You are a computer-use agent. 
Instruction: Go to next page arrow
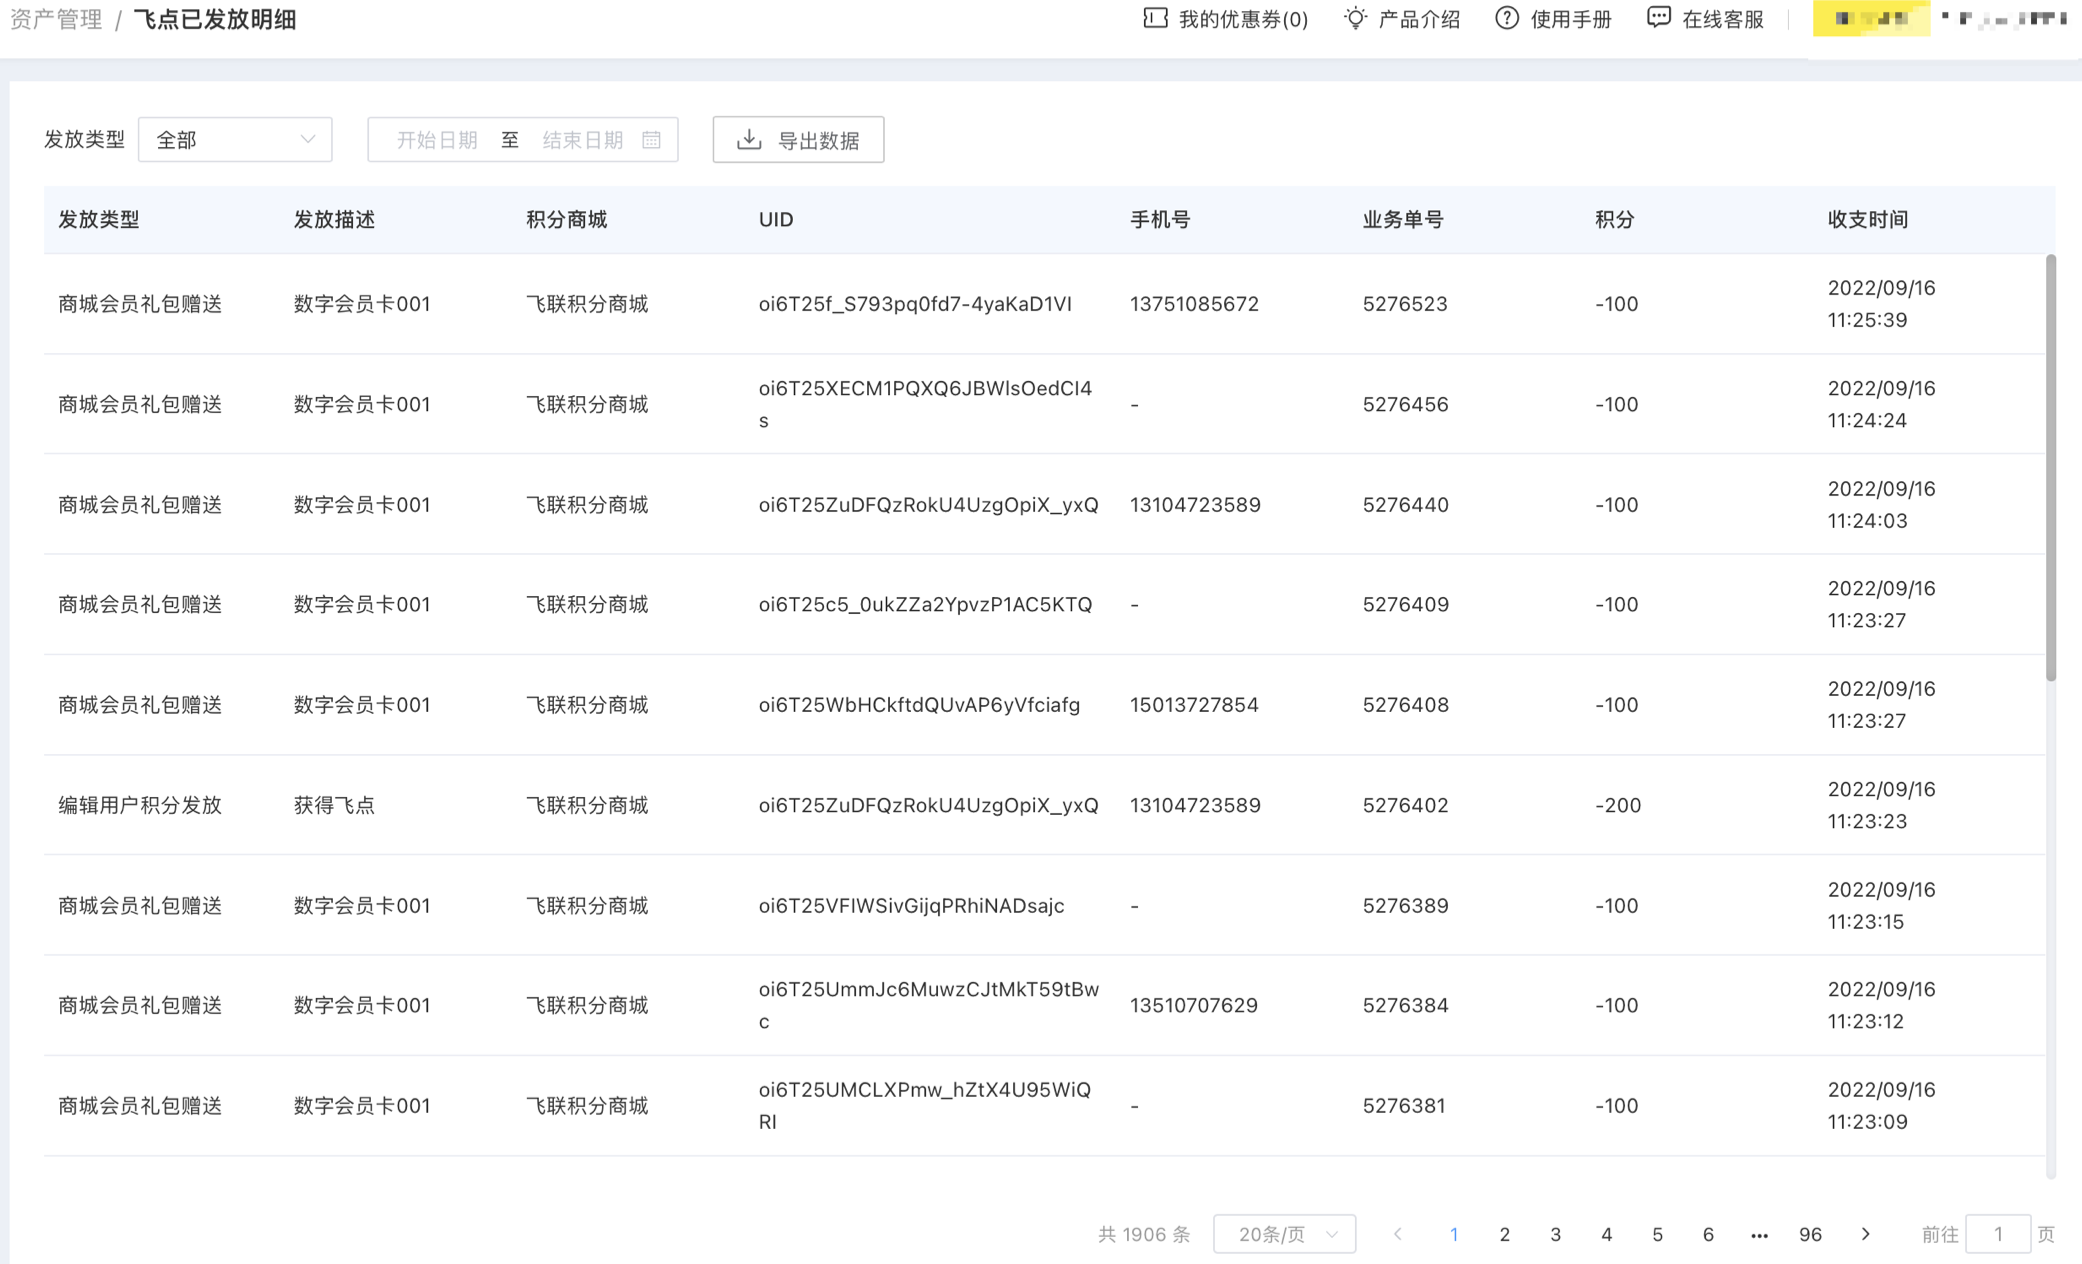pos(1865,1234)
